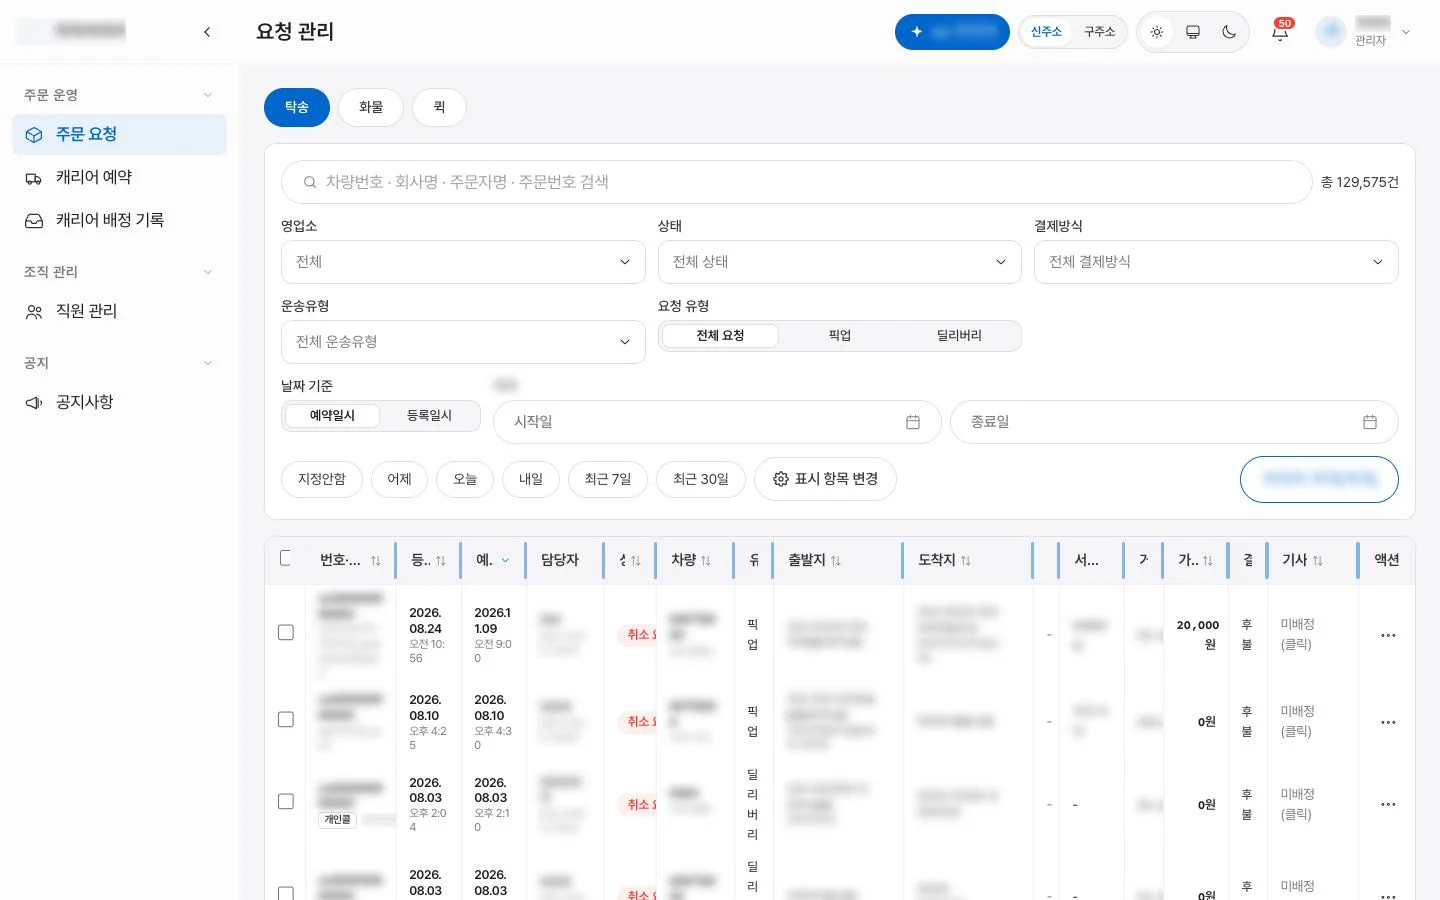The image size is (1440, 900).
Task: Click the 주문 요청 box icon
Action: 34,135
